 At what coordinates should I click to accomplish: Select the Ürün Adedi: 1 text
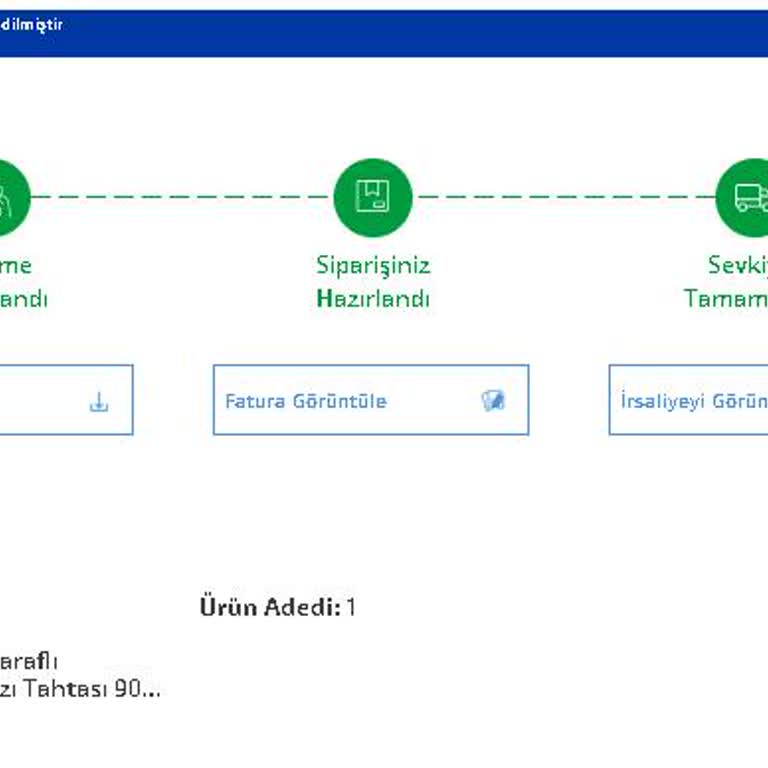(278, 607)
